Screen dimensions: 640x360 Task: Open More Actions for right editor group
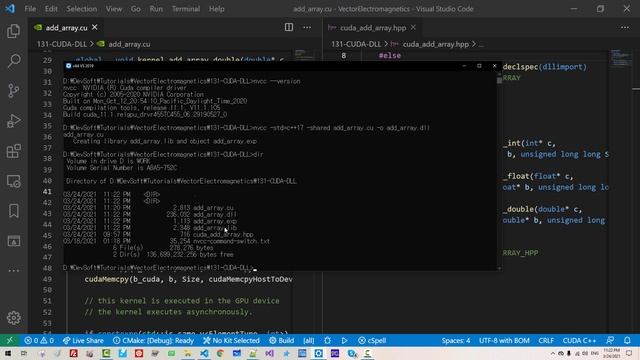(625, 27)
